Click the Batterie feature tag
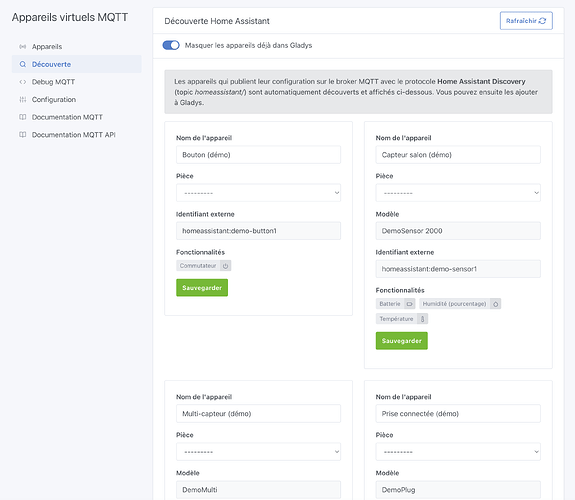The height and width of the screenshot is (500, 575). [395, 304]
